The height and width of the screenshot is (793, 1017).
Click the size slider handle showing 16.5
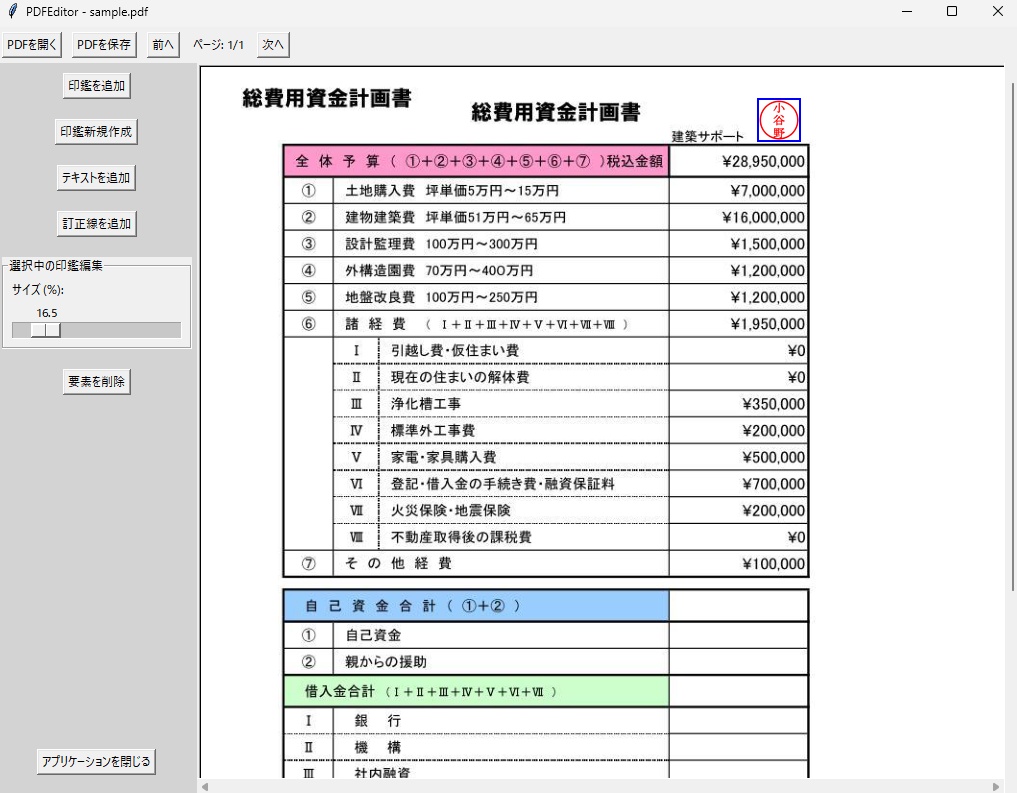(x=45, y=329)
